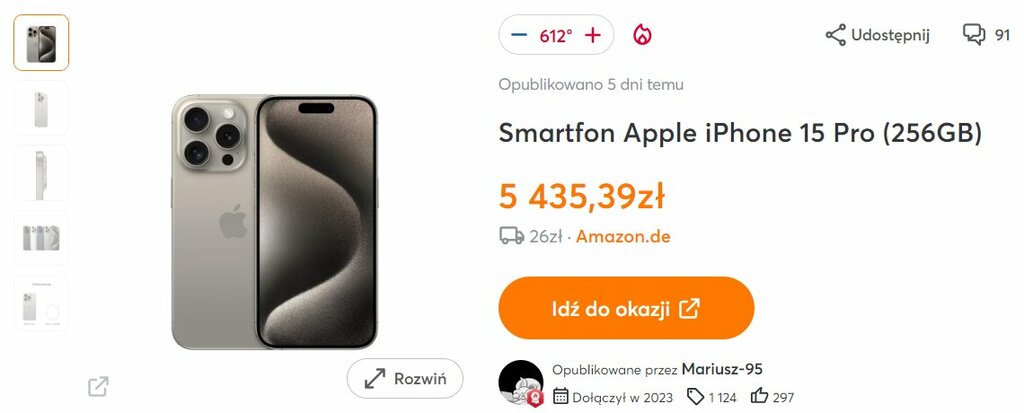Click the Mariusz-95 avatar picture
This screenshot has height=413, width=1024.
[x=520, y=382]
